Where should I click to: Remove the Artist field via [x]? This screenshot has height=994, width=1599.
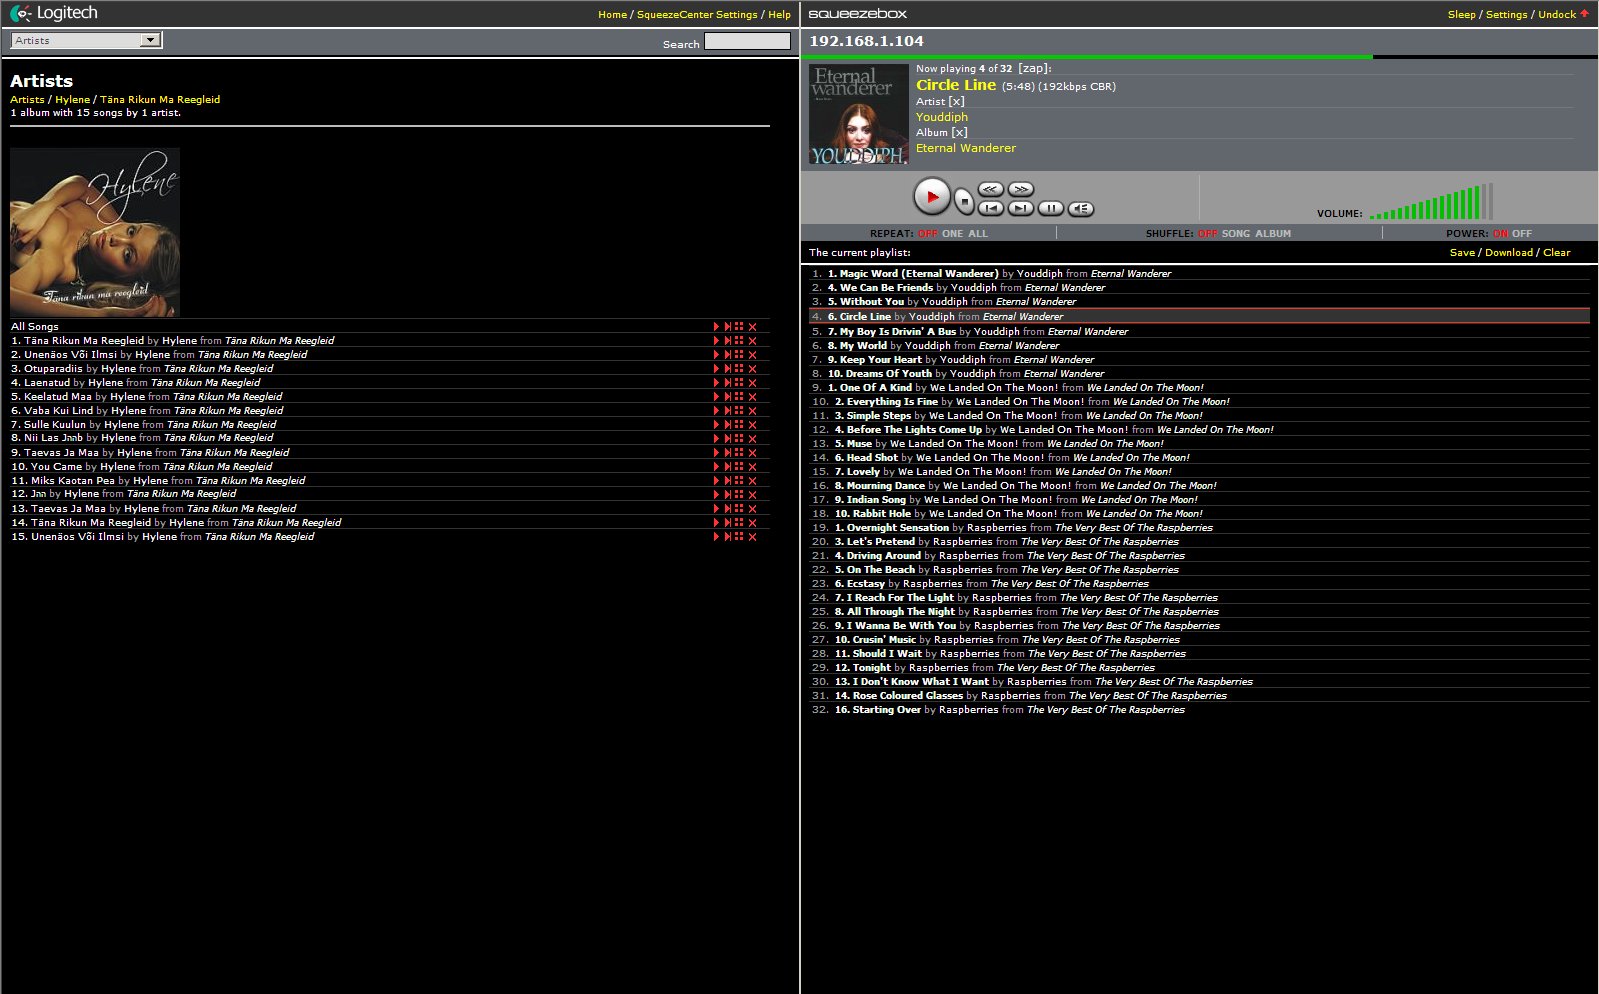point(957,102)
